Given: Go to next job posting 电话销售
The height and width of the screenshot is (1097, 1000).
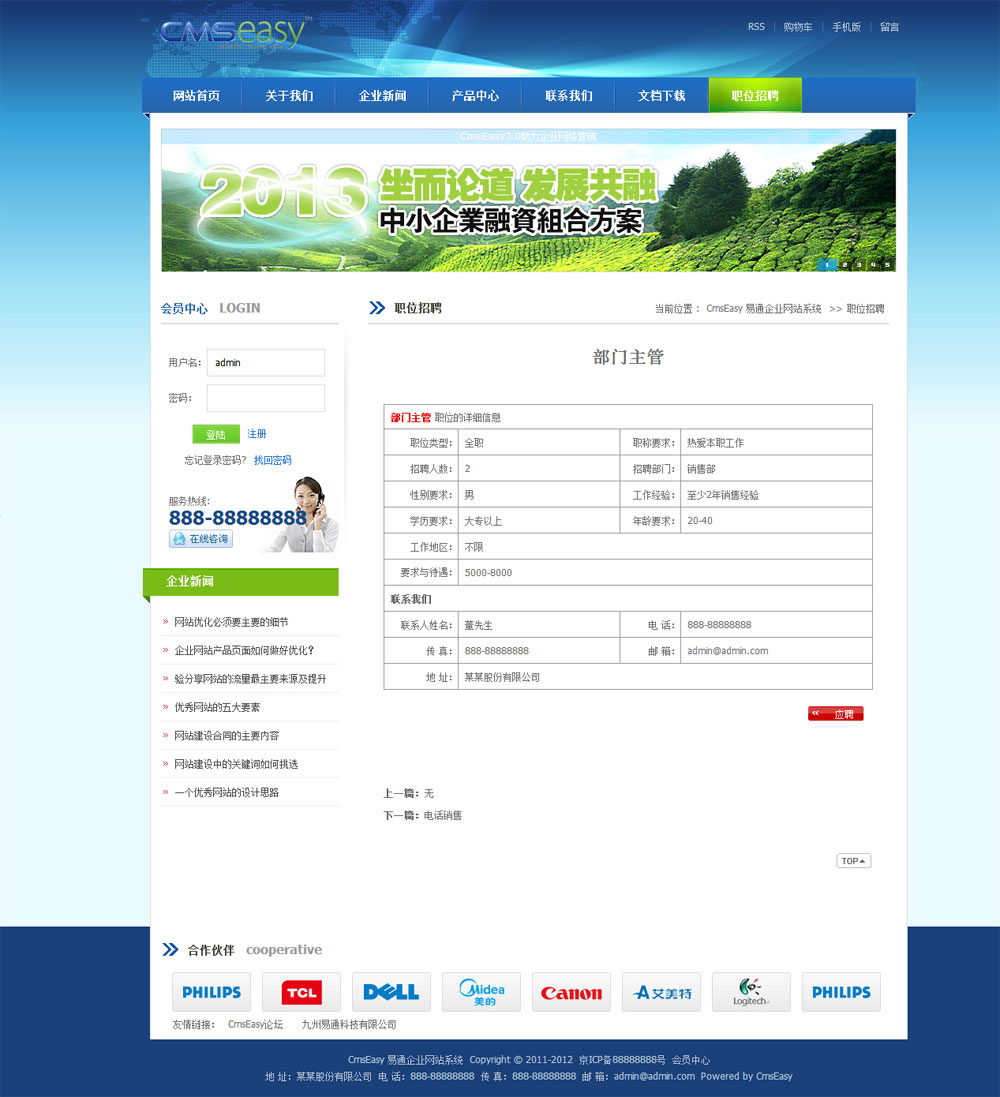Looking at the screenshot, I should click(442, 815).
